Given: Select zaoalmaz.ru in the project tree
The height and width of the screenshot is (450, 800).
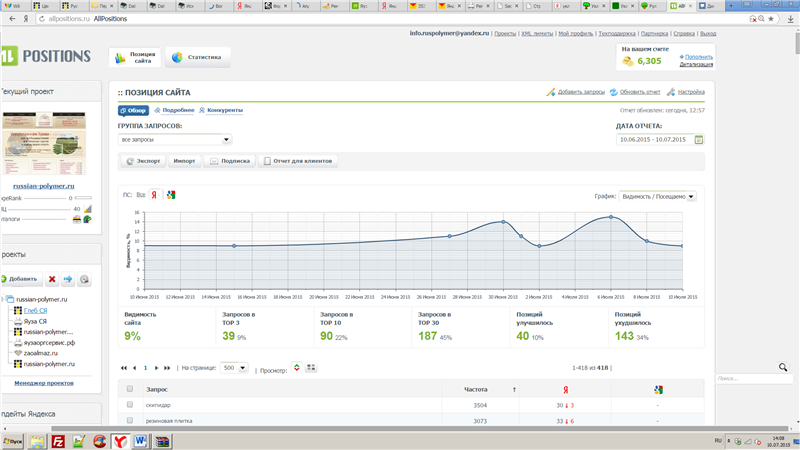Looking at the screenshot, I should pyautogui.click(x=42, y=353).
